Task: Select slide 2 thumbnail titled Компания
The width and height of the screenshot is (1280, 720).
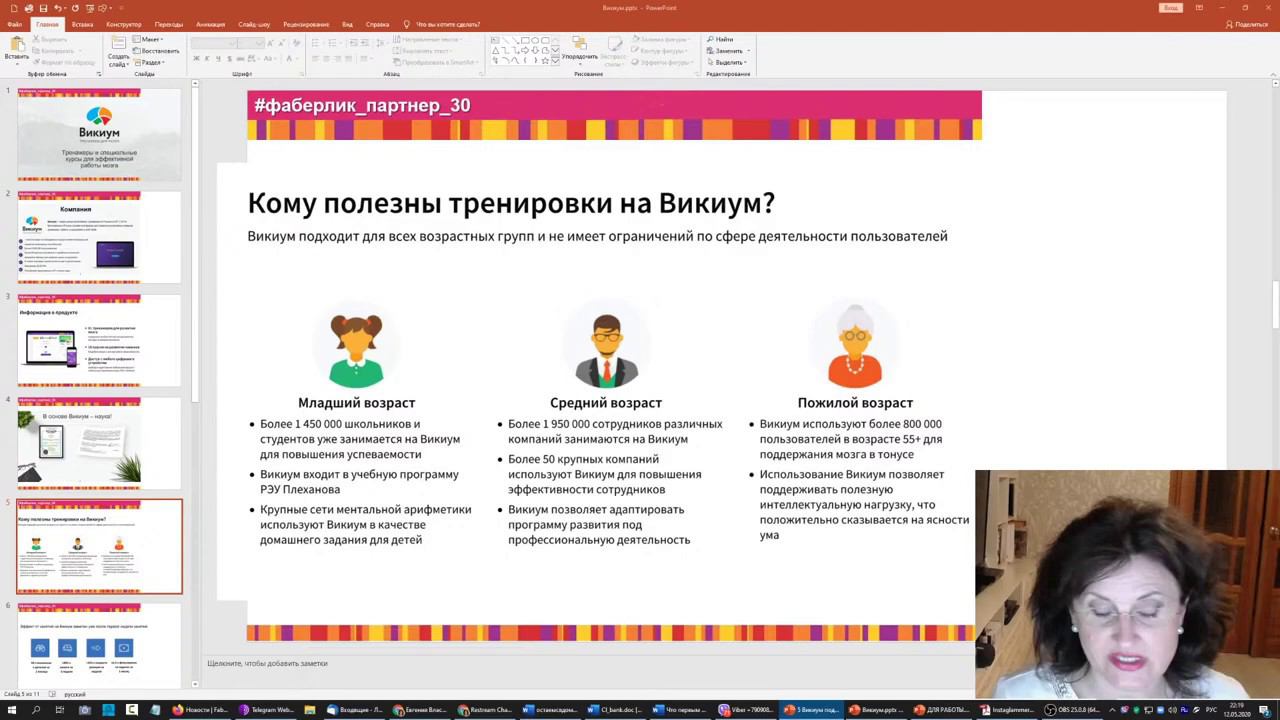Action: pos(99,238)
